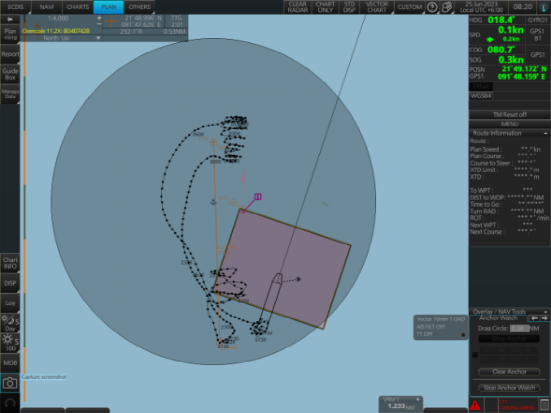Adjust brightness sun icon showing 100
The width and height of the screenshot is (551, 413).
10,343
